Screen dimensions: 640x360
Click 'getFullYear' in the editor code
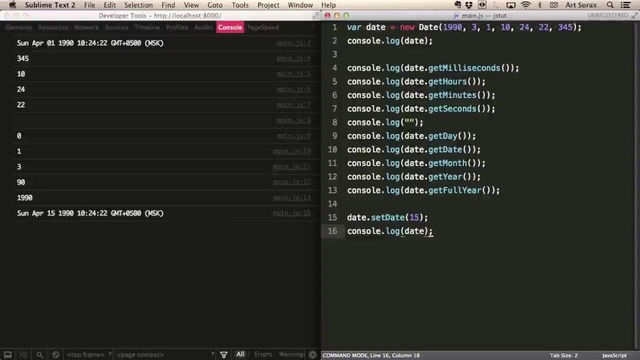[455, 190]
